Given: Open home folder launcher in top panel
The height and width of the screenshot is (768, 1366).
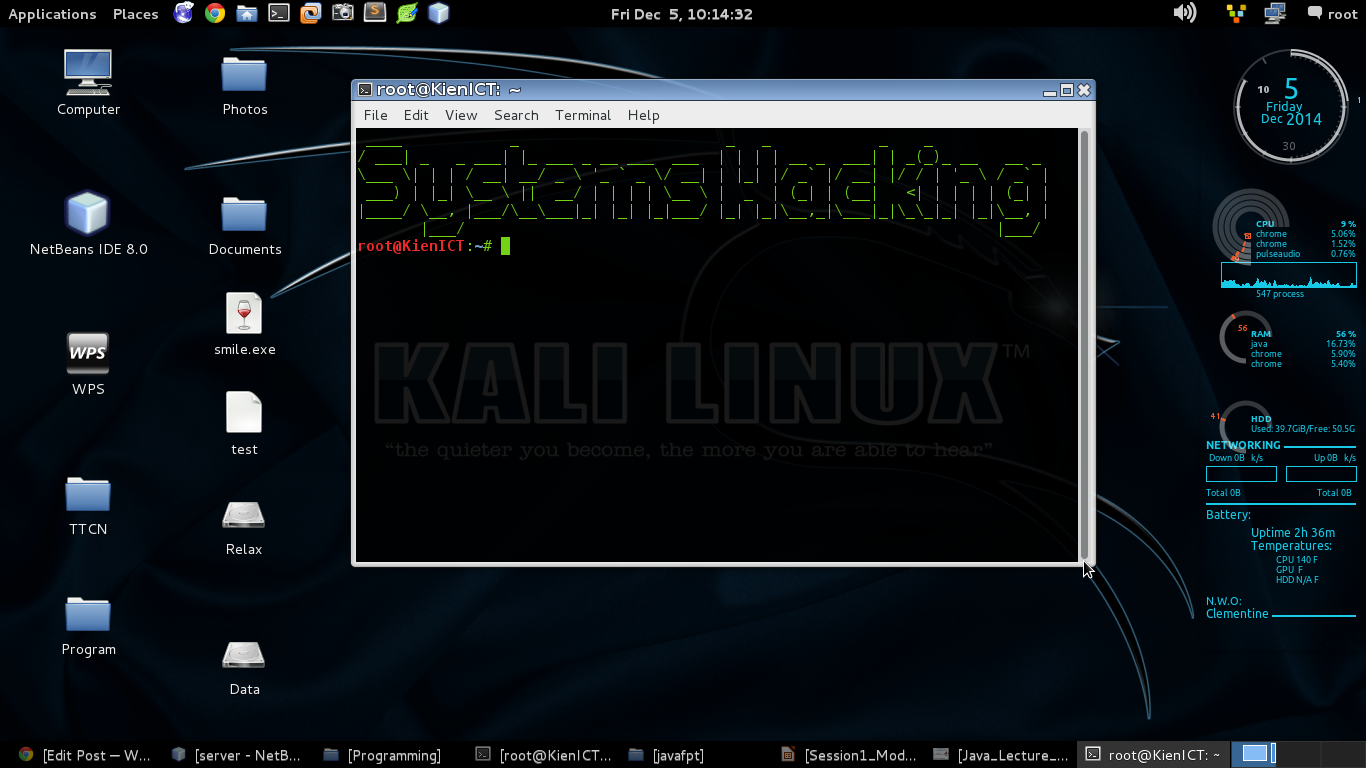Looking at the screenshot, I should [247, 13].
